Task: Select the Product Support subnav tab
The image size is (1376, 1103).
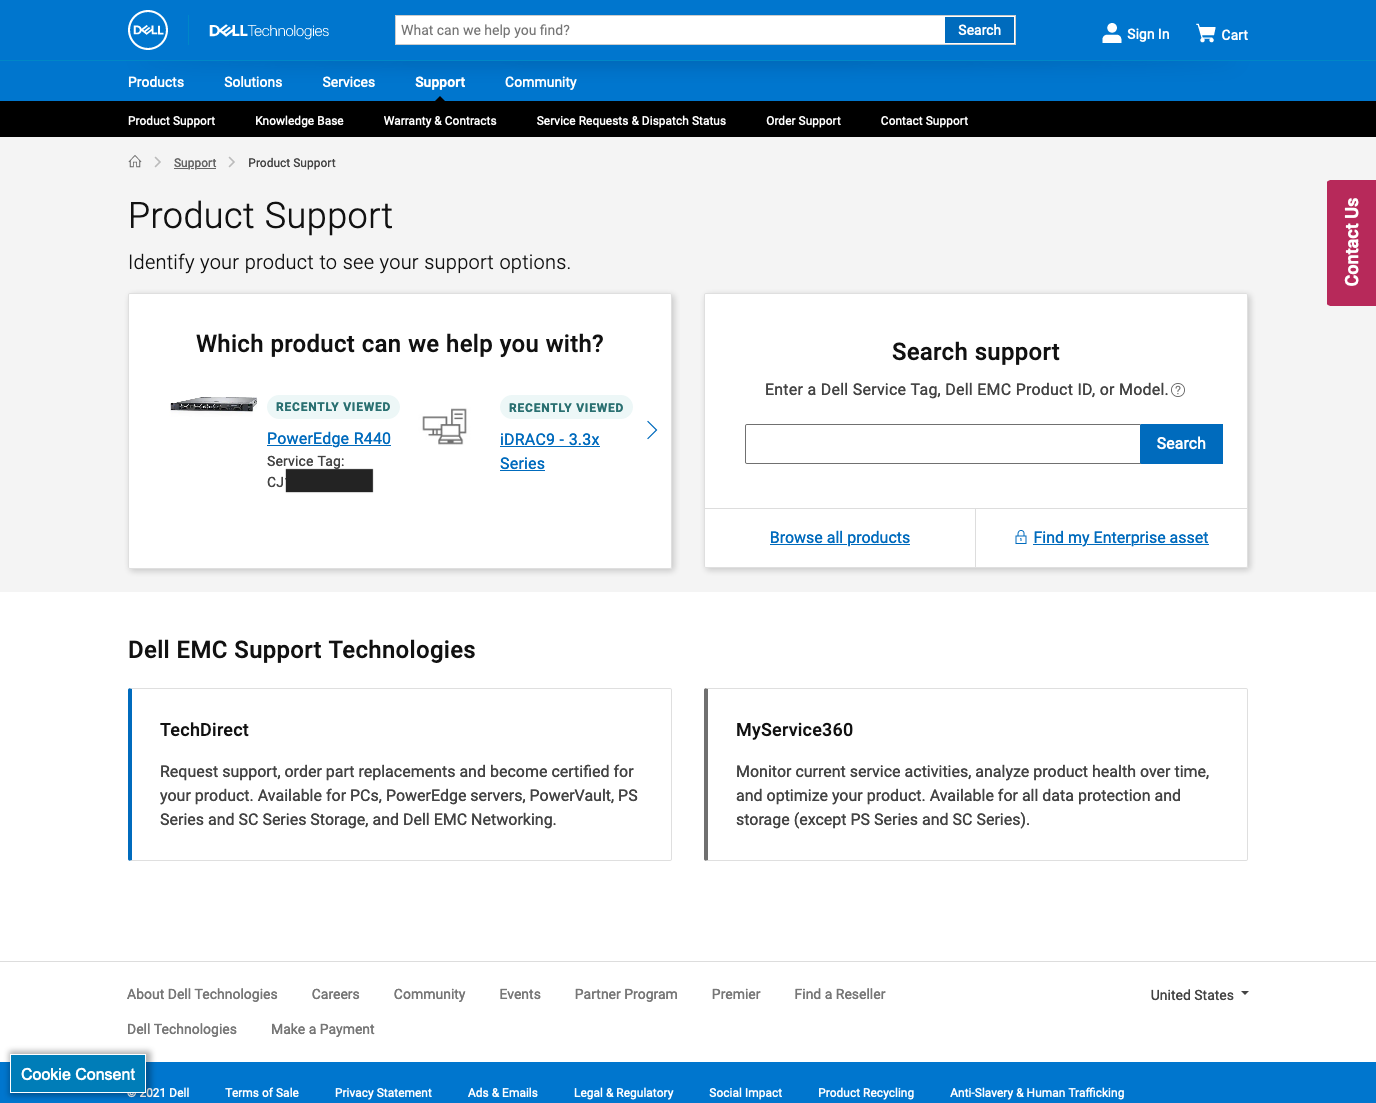Action: click(x=171, y=121)
